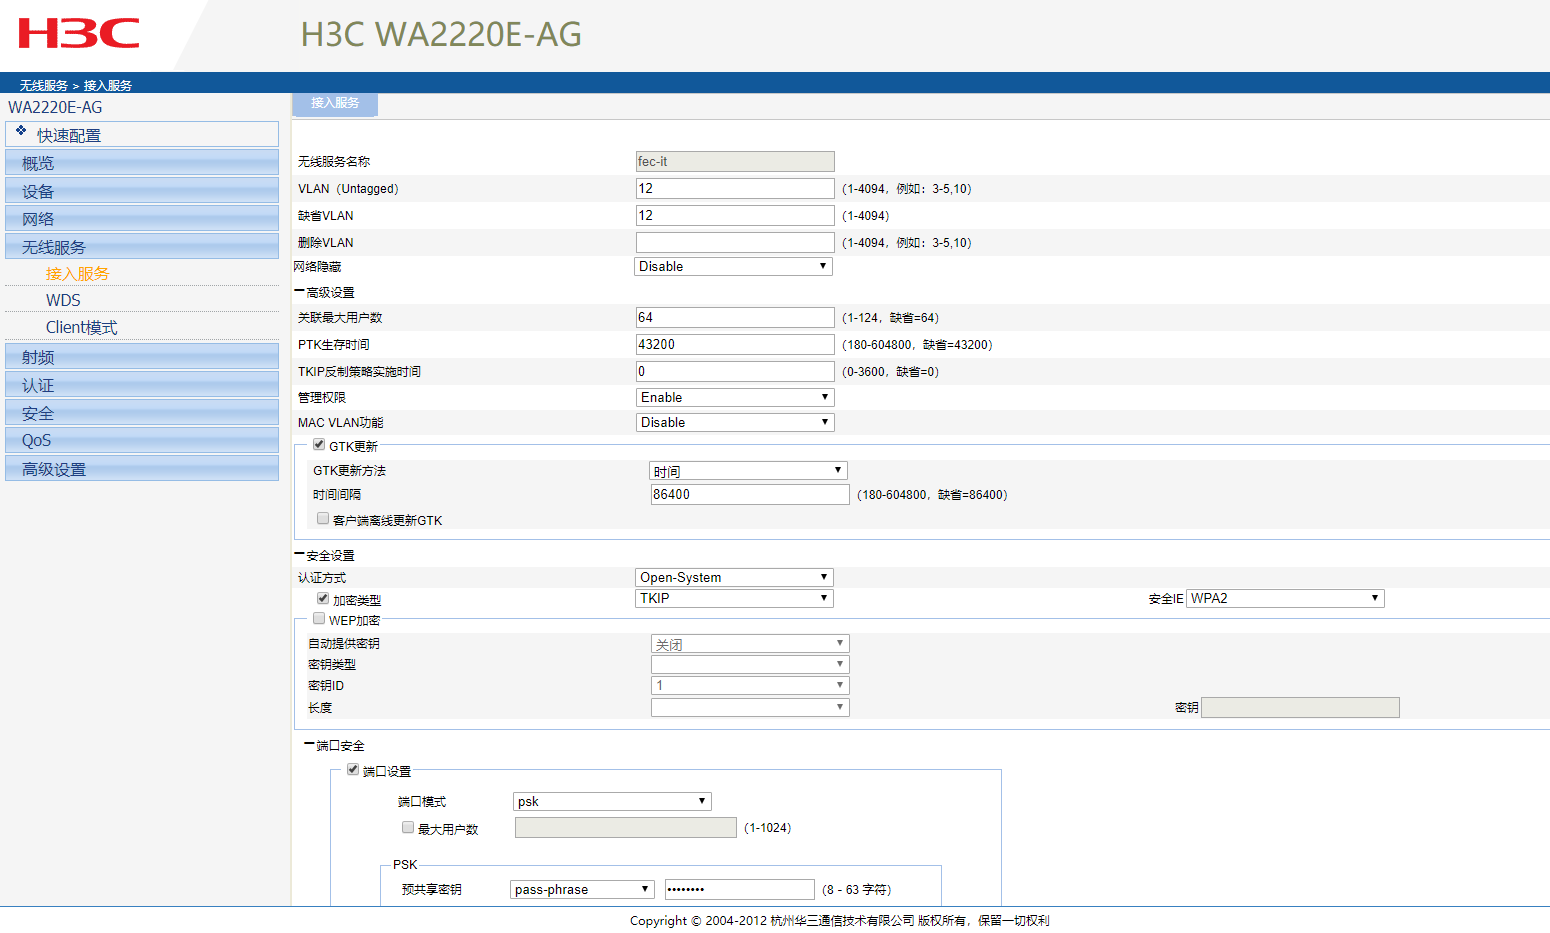Enable the 最大用户数 checkbox

click(408, 827)
